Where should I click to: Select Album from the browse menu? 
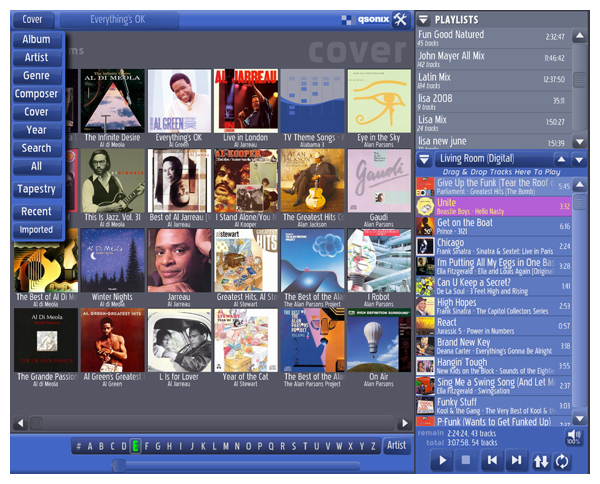(37, 39)
